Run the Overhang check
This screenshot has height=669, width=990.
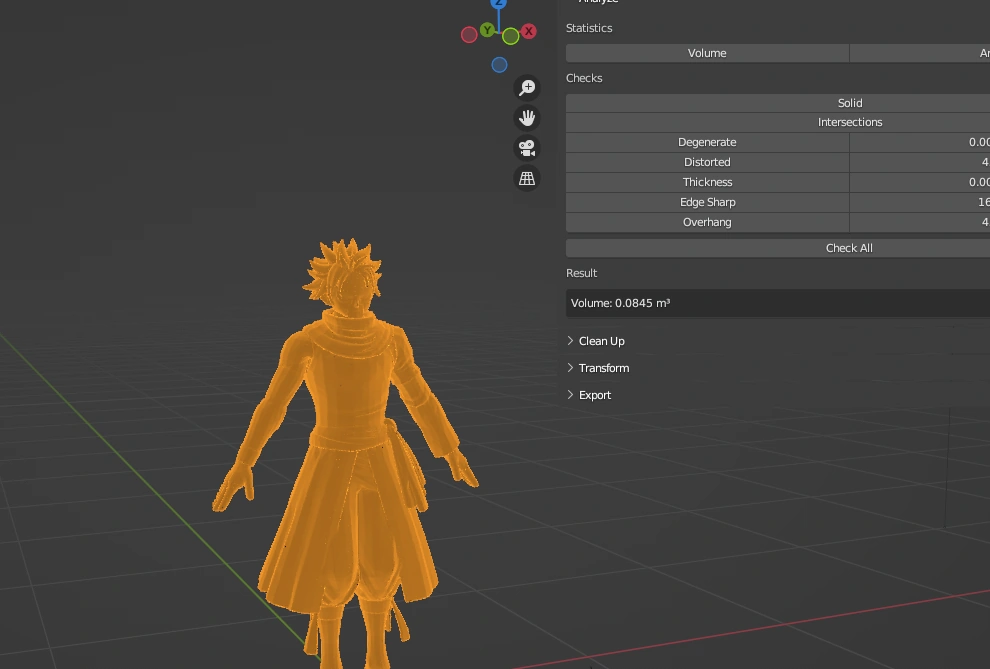[707, 222]
